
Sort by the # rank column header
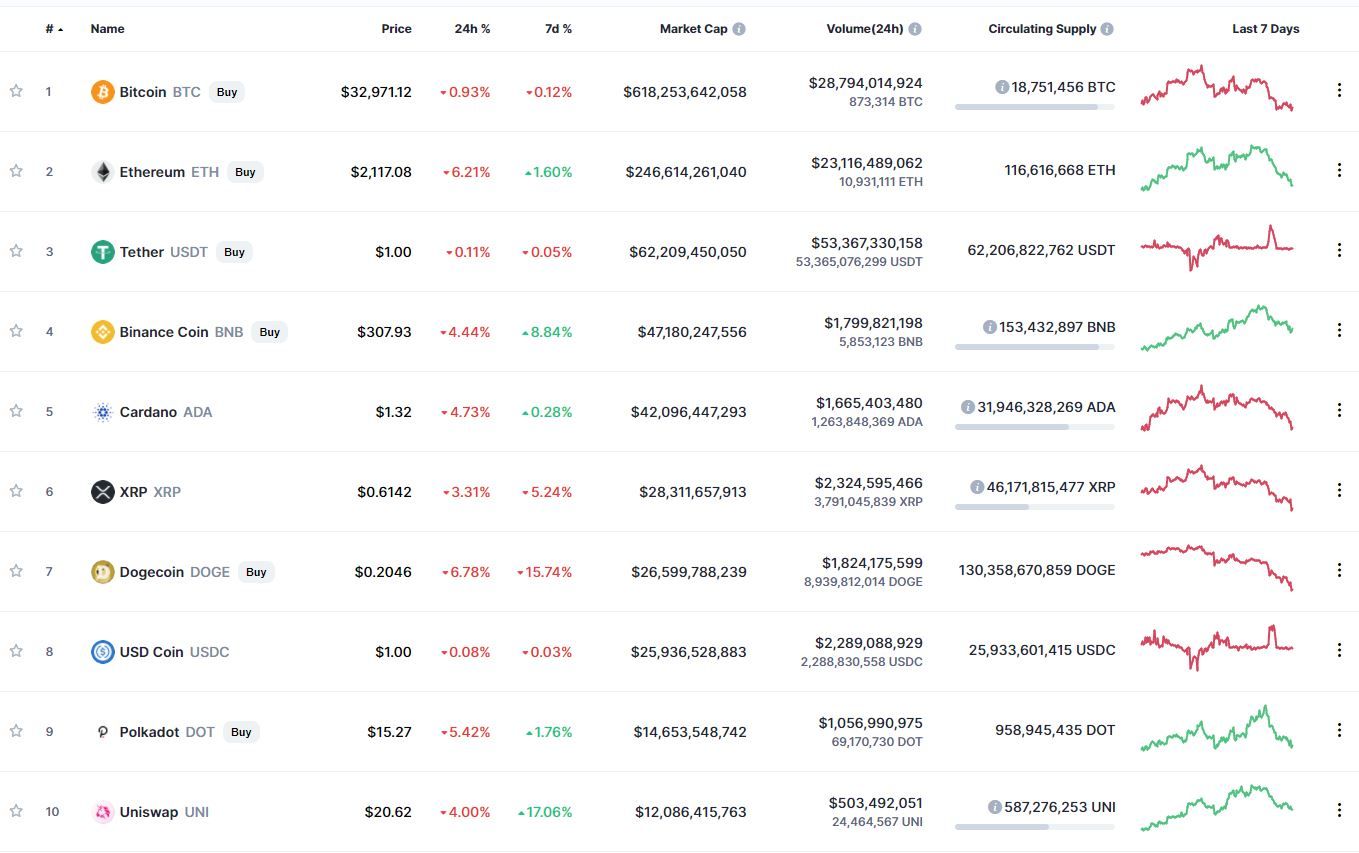tap(54, 29)
